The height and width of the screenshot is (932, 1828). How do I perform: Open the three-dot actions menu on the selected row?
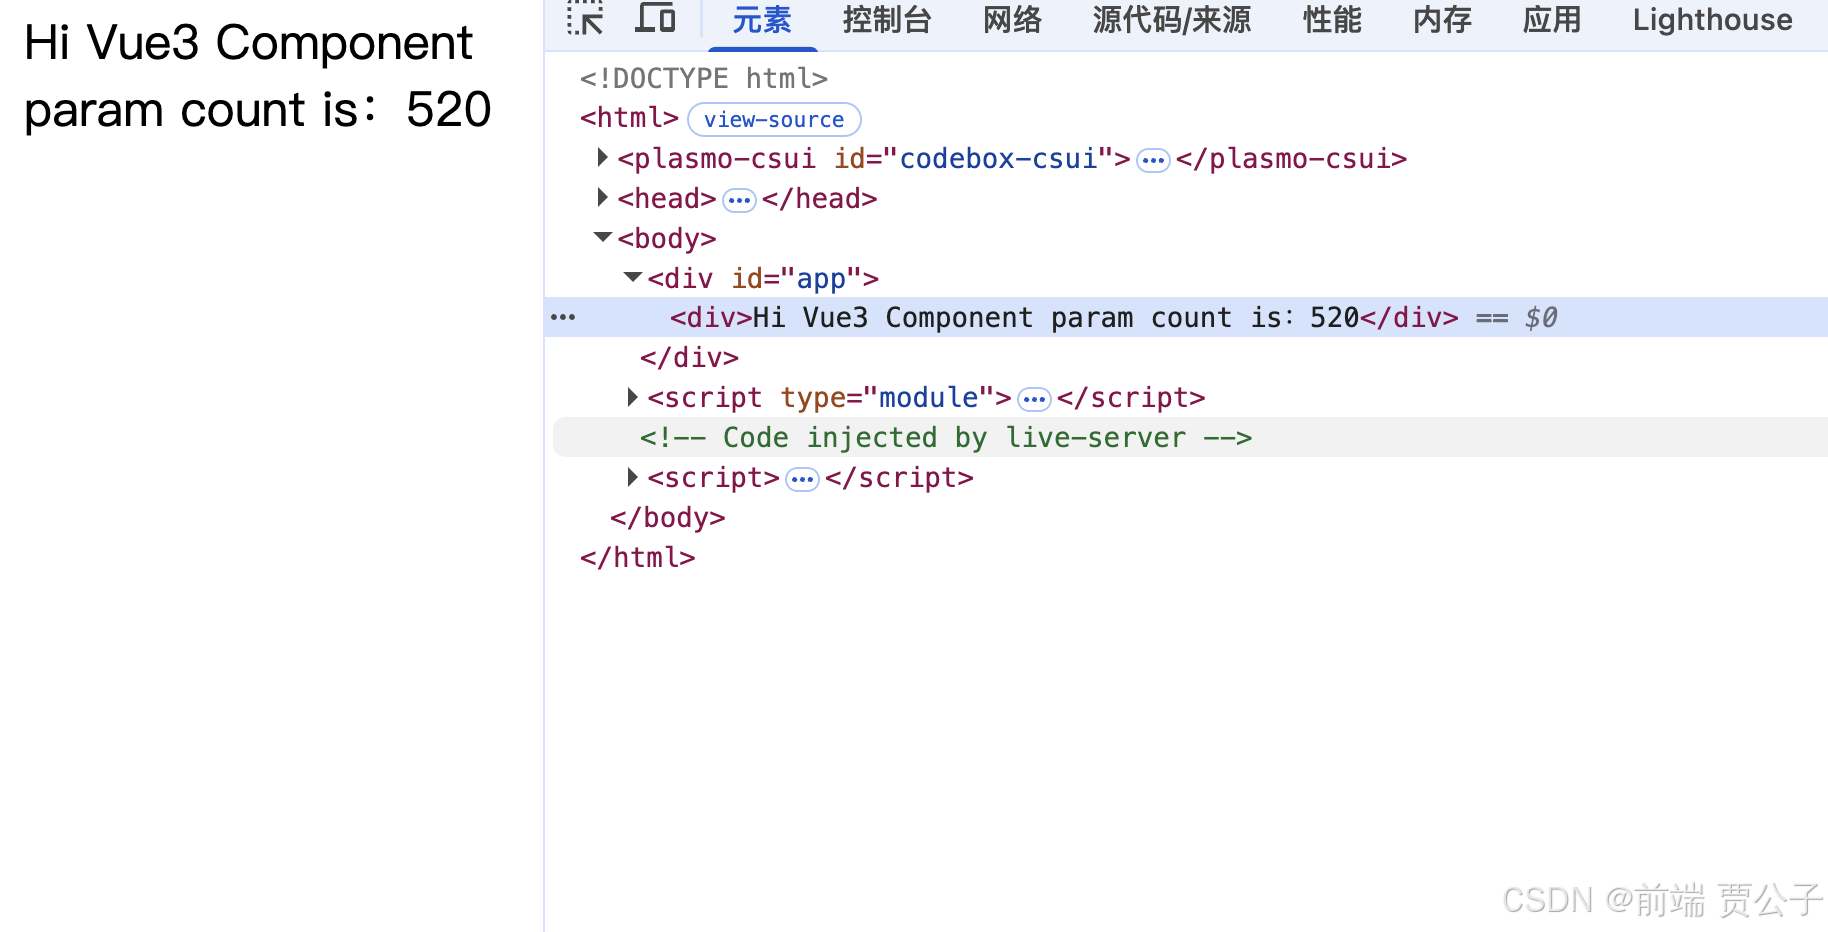coord(563,318)
